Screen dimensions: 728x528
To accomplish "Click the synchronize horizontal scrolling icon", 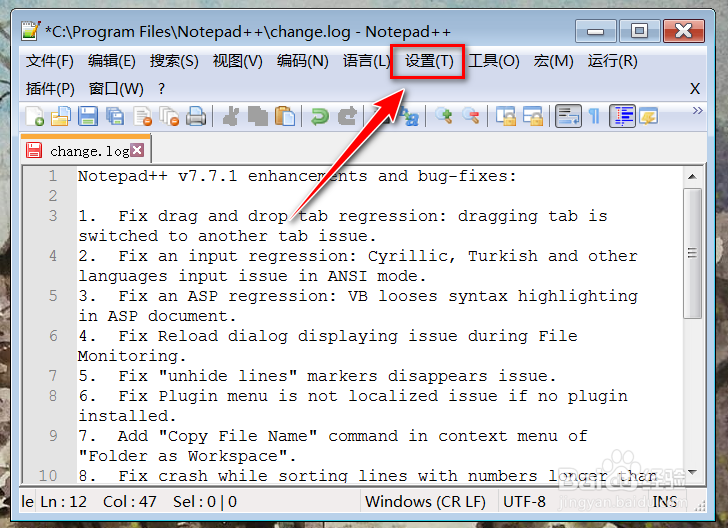I will point(533,116).
